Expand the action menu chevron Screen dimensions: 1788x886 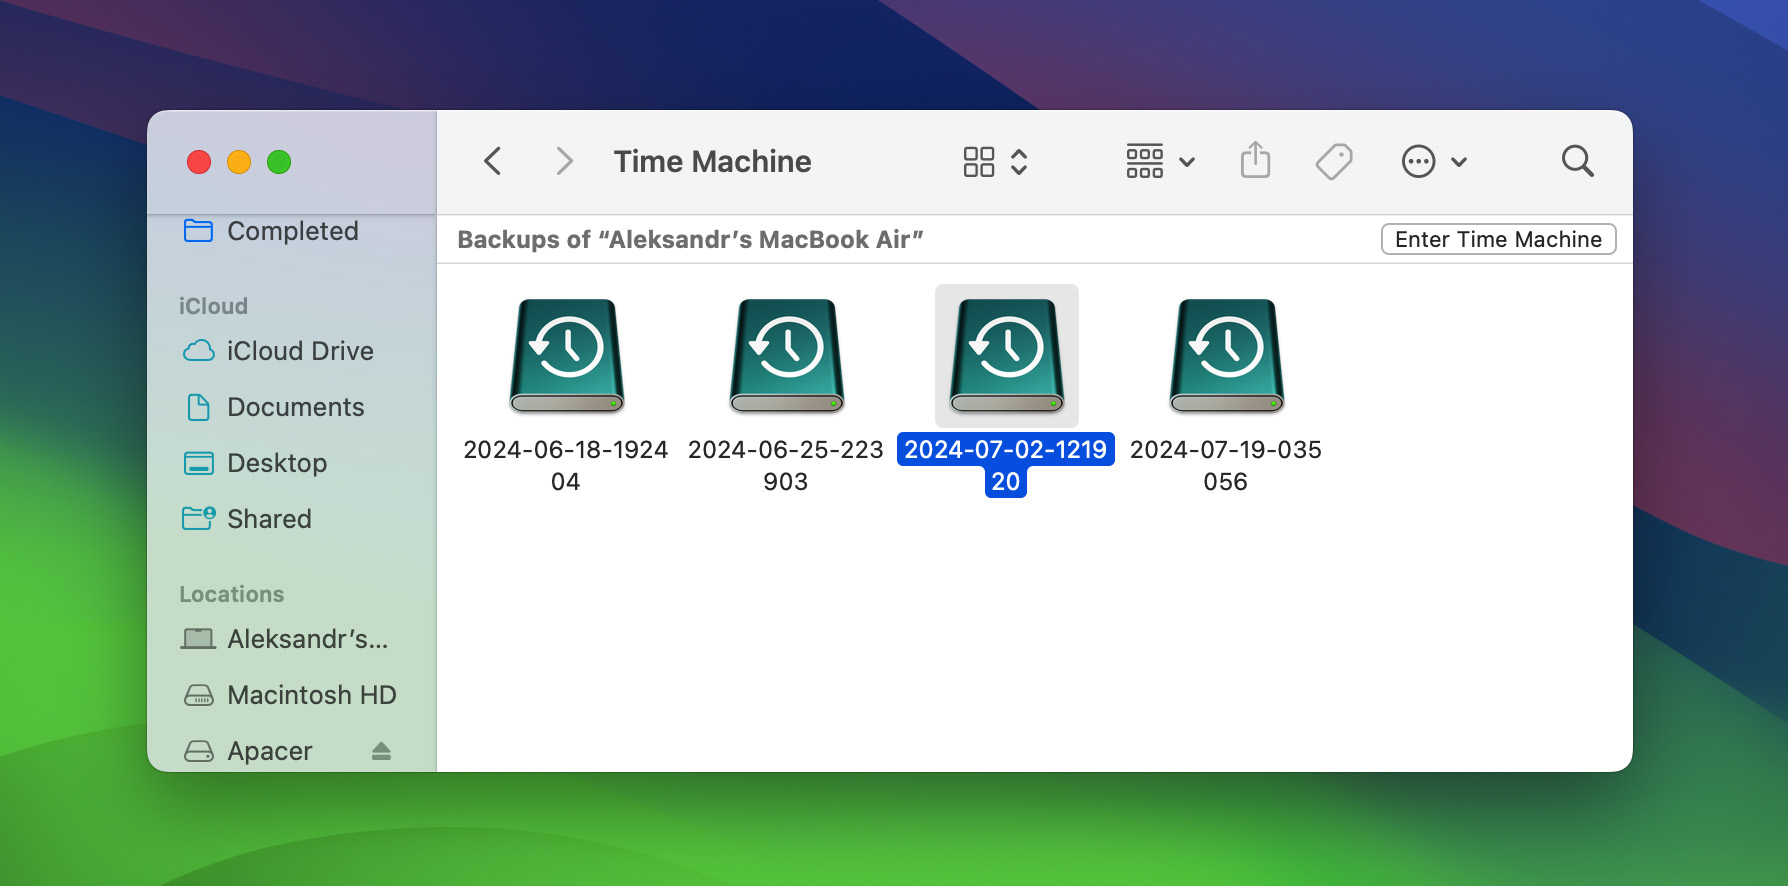pos(1459,162)
